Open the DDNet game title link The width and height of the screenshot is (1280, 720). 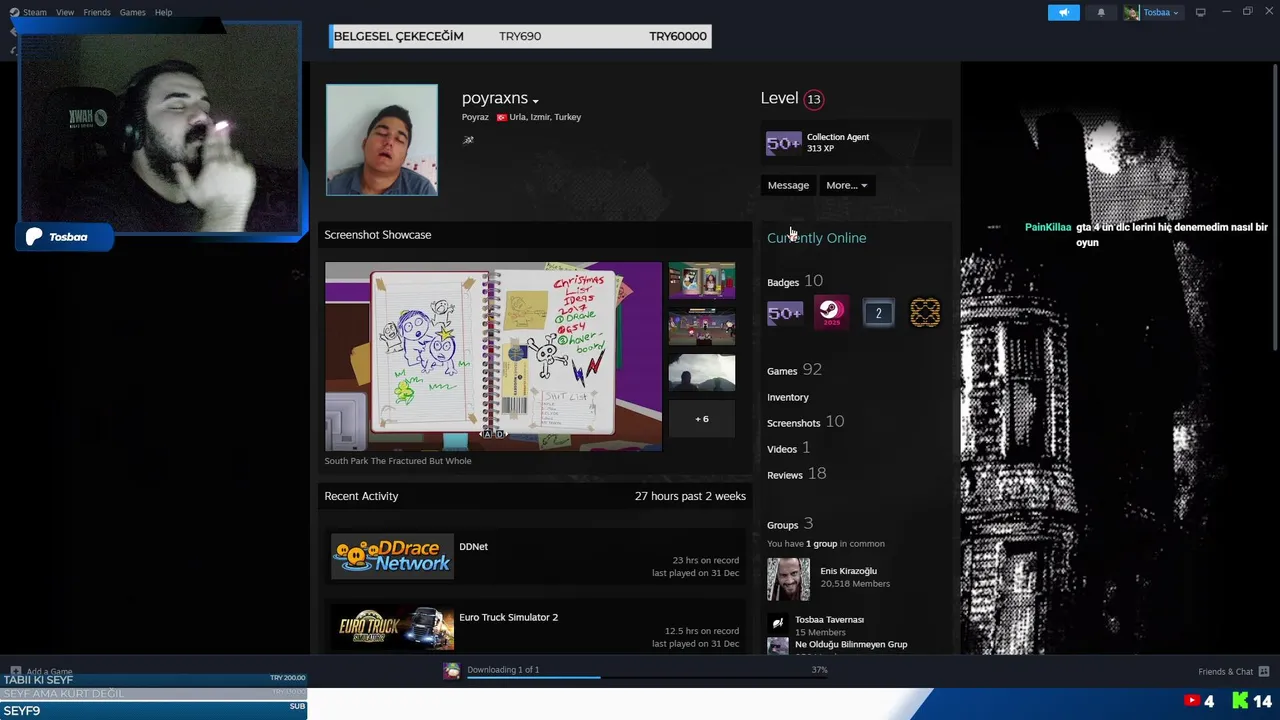pyautogui.click(x=473, y=547)
